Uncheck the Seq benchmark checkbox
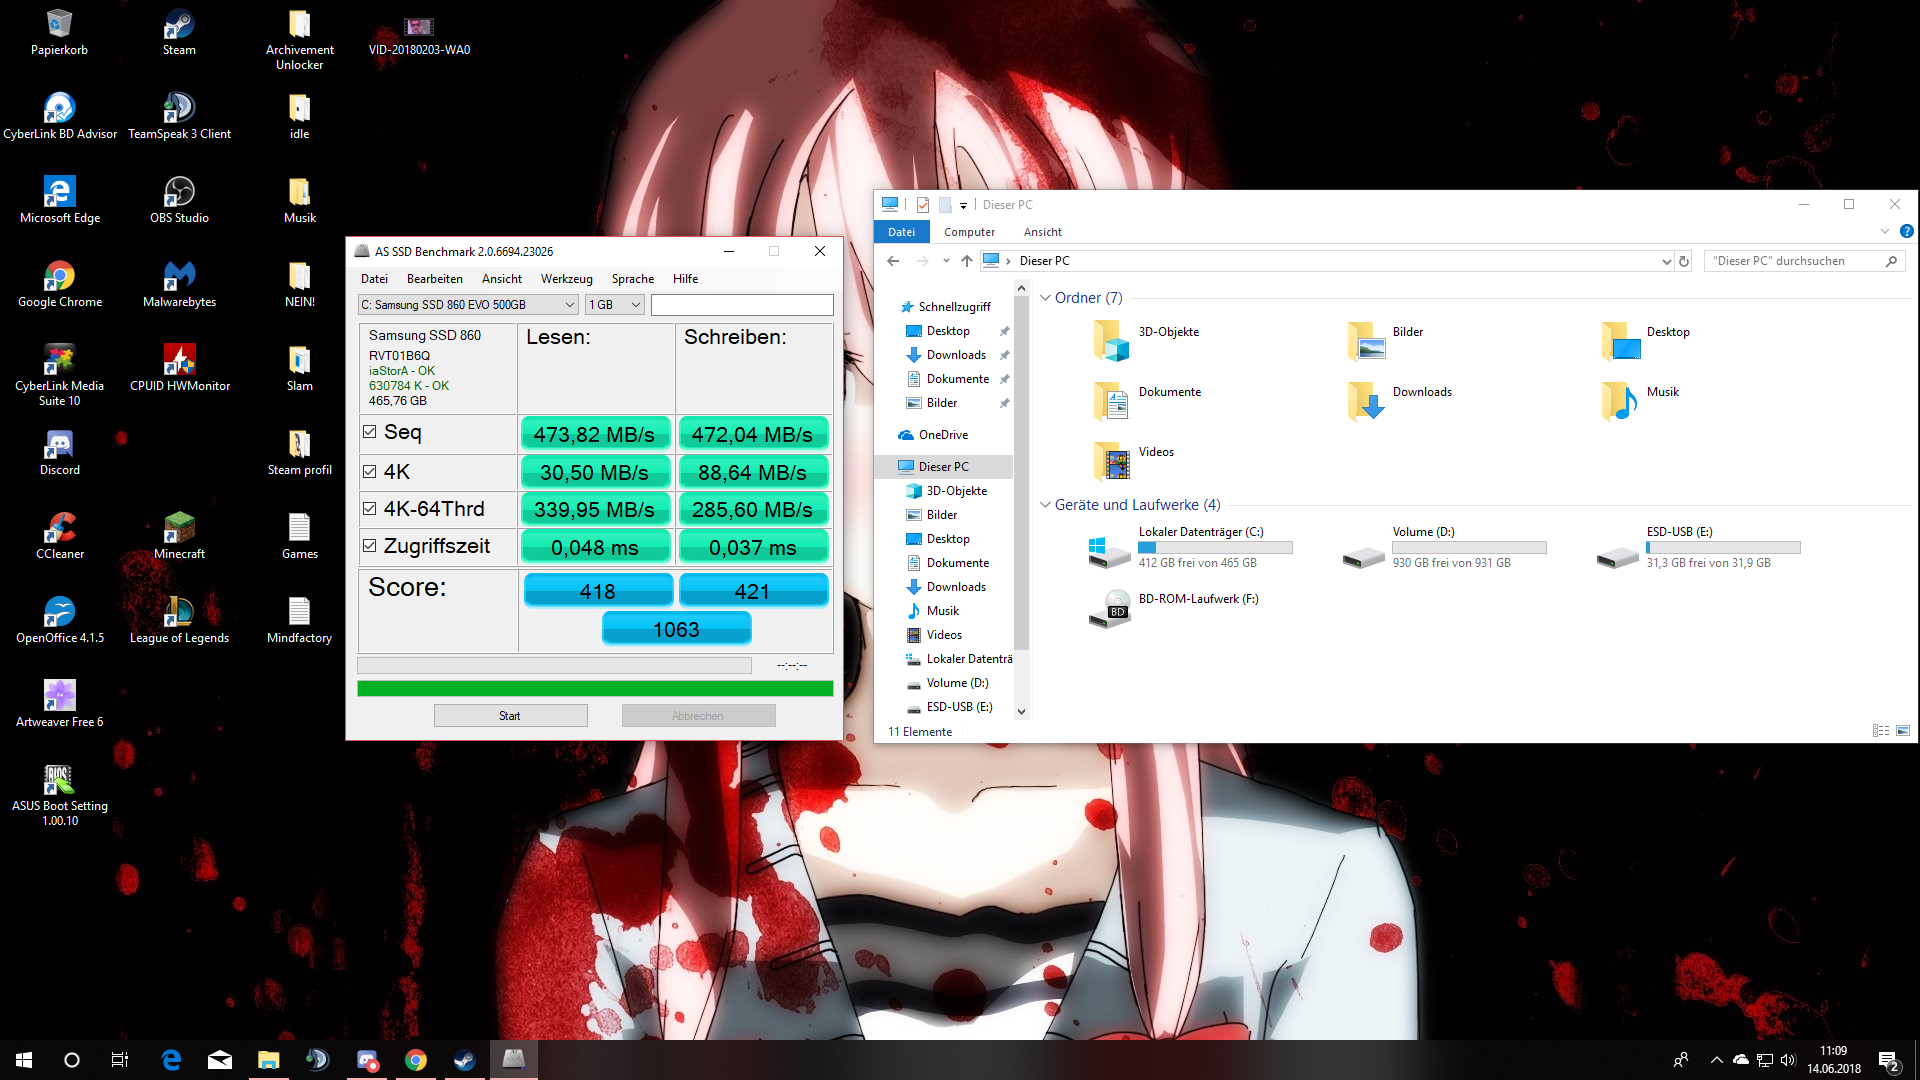This screenshot has width=1920, height=1080. 370,432
